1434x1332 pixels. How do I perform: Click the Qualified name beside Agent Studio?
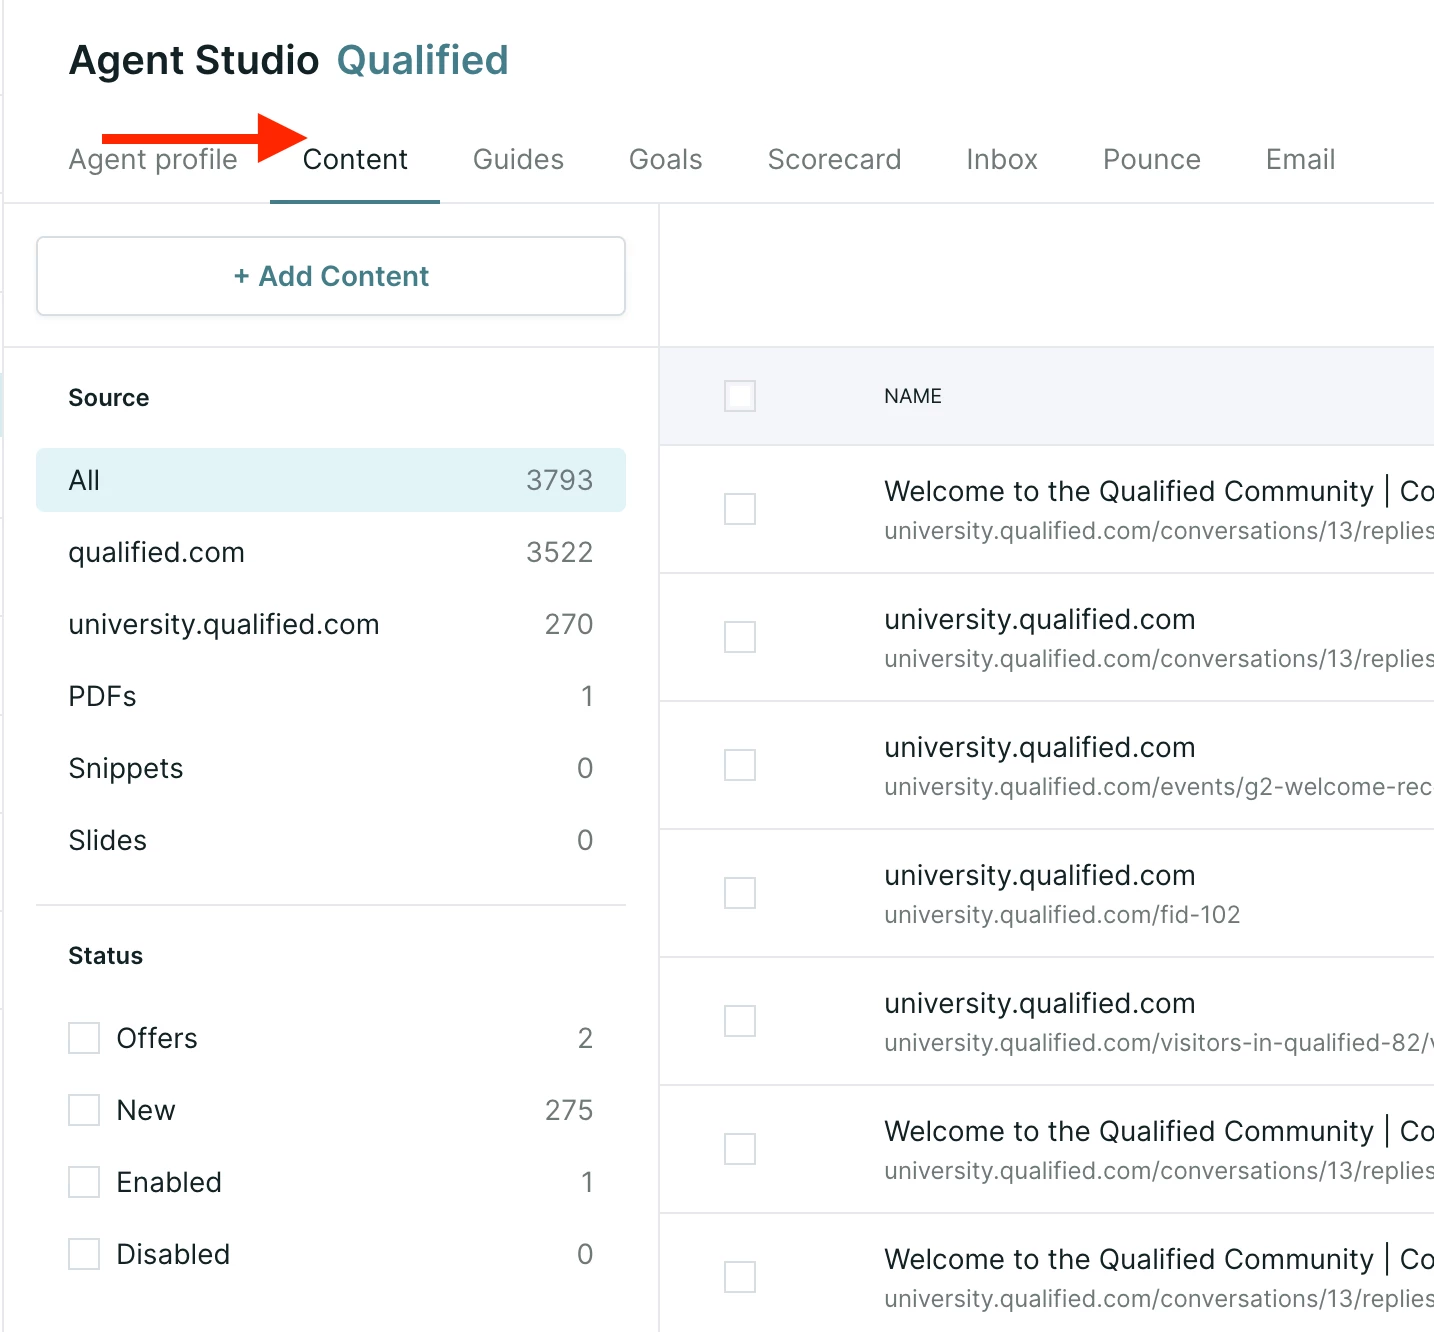pos(423,61)
